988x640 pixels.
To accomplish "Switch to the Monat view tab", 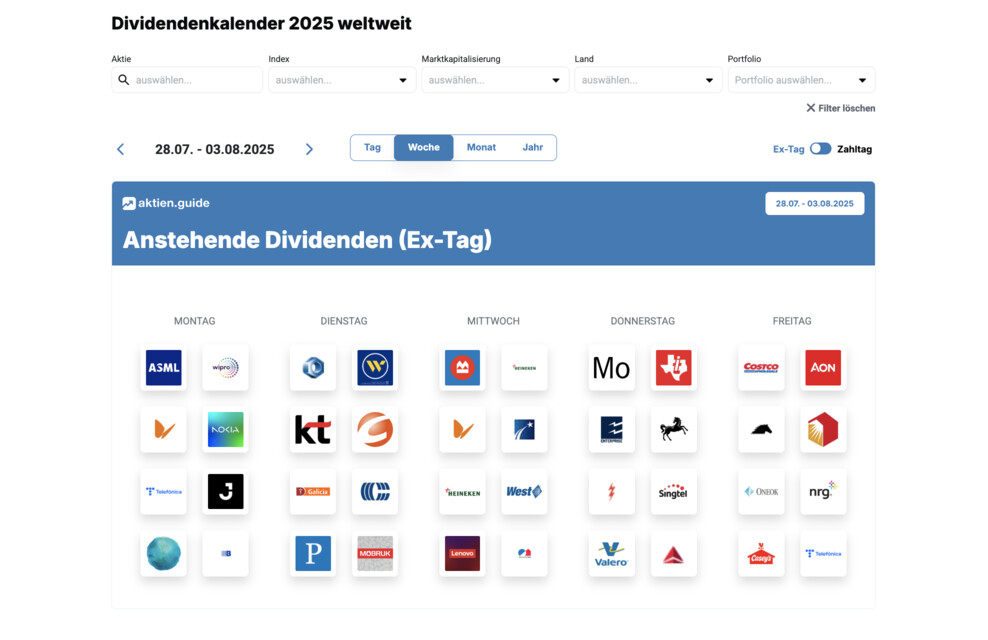I will coord(481,148).
